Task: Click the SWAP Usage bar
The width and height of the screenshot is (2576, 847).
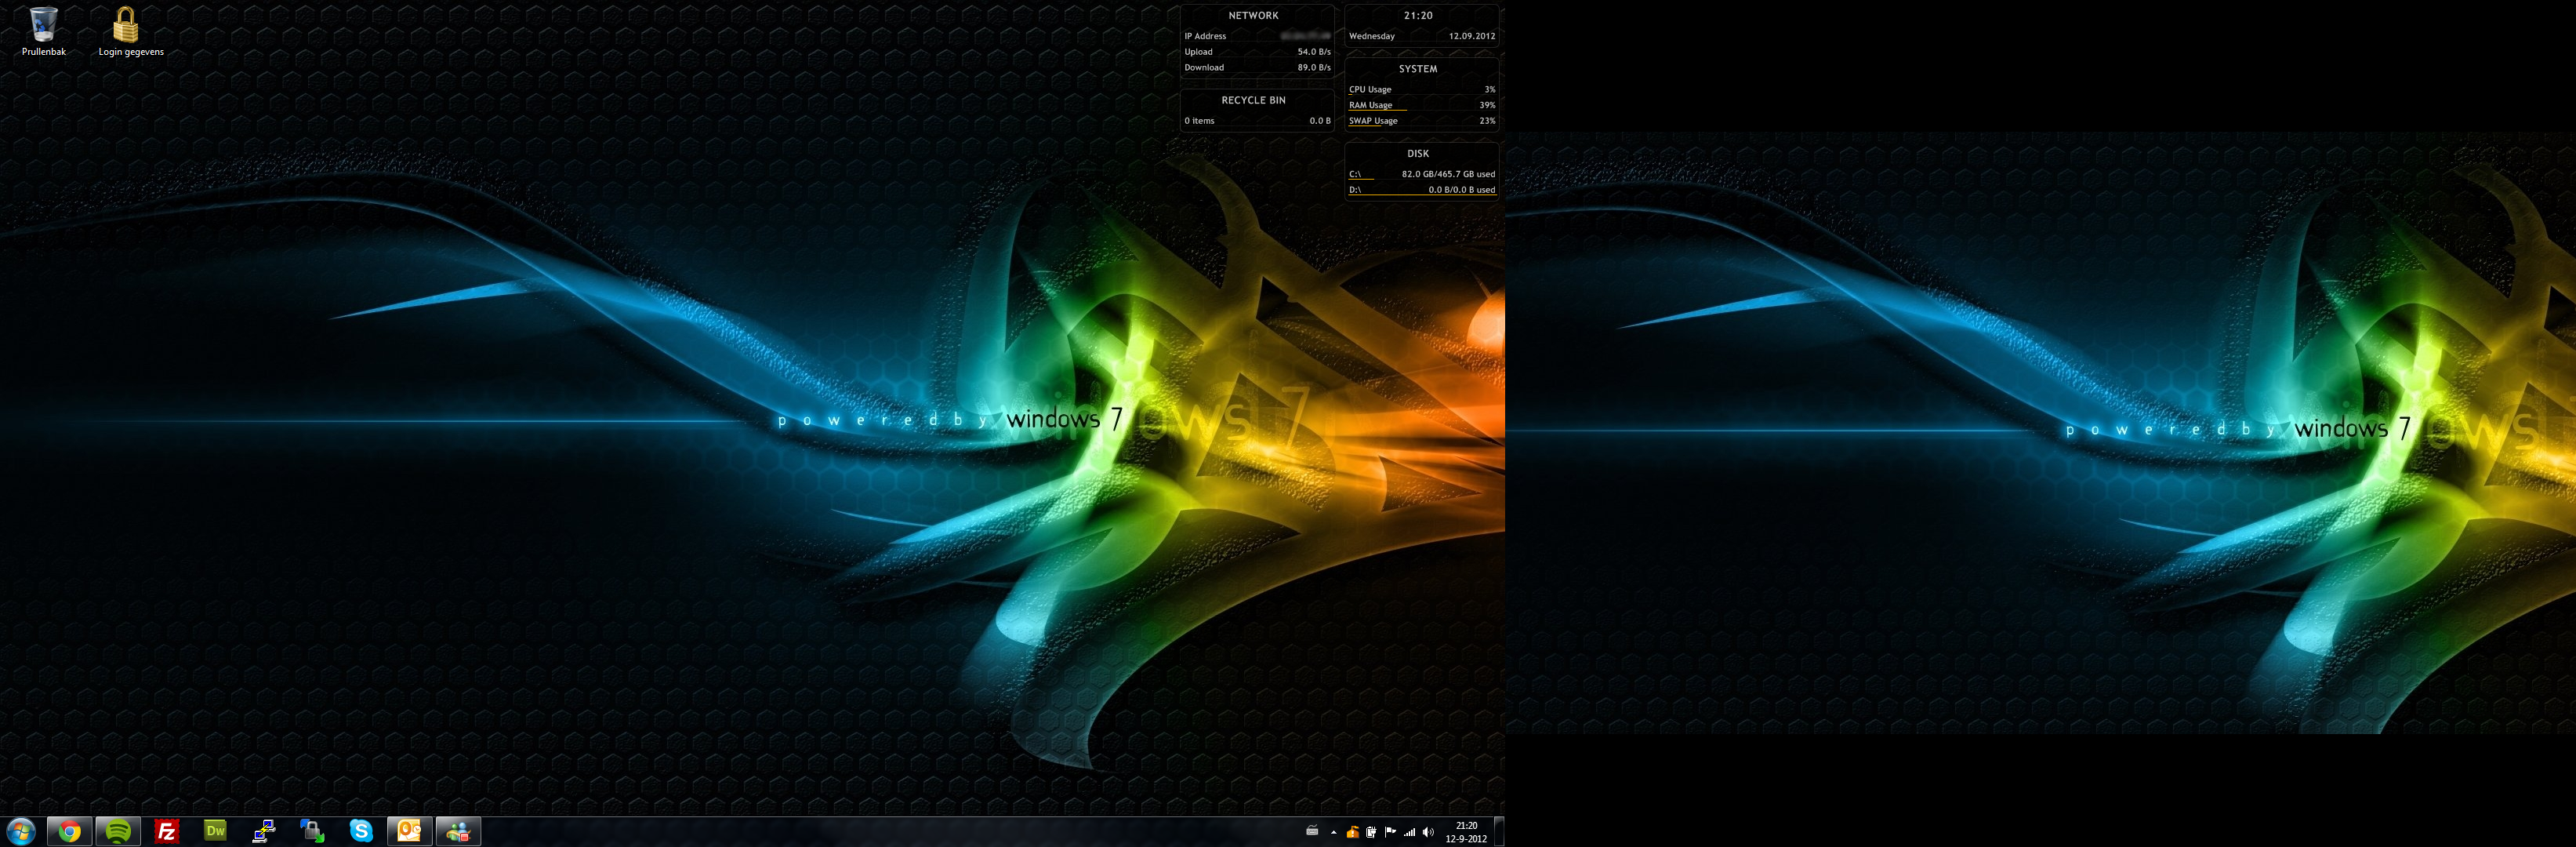Action: (x=1365, y=126)
